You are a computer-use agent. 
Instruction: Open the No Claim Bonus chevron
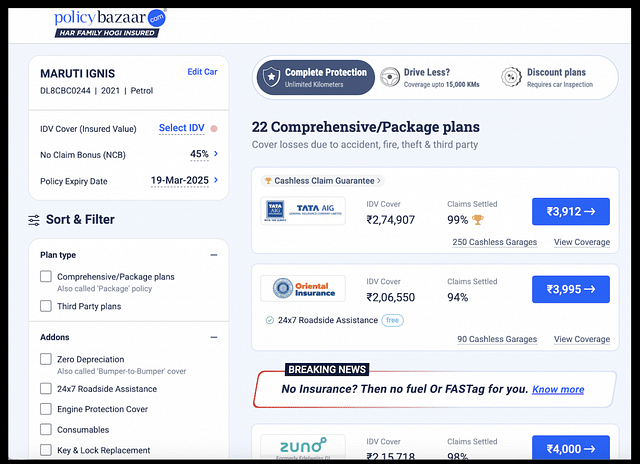(216, 154)
